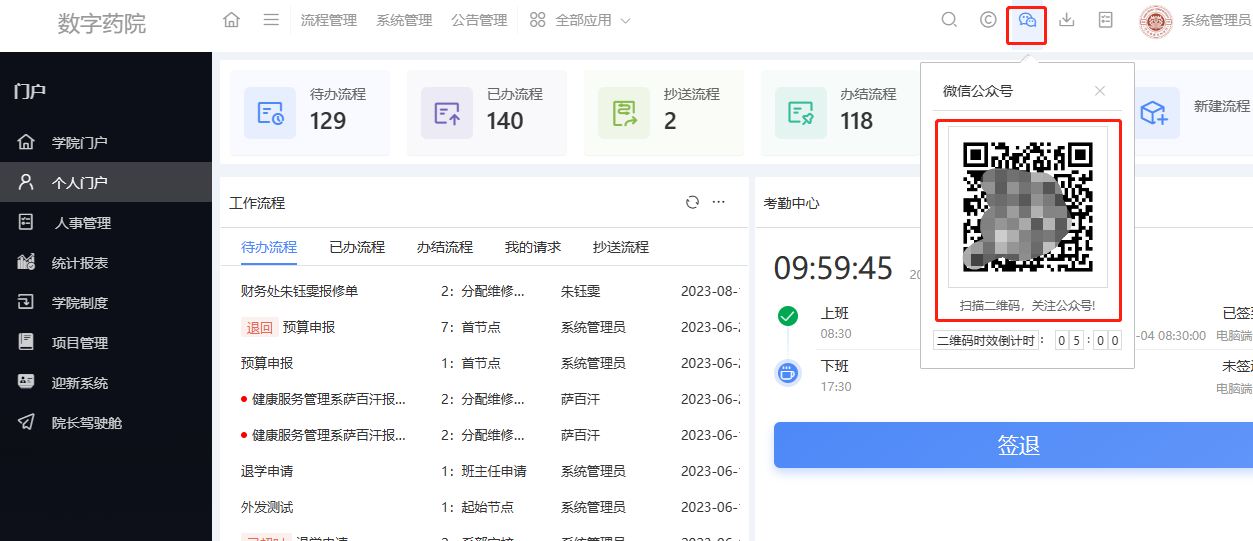Screen dimensions: 1253x541
Task: Click the 迎新系统 ID card icon
Action: (x=27, y=382)
